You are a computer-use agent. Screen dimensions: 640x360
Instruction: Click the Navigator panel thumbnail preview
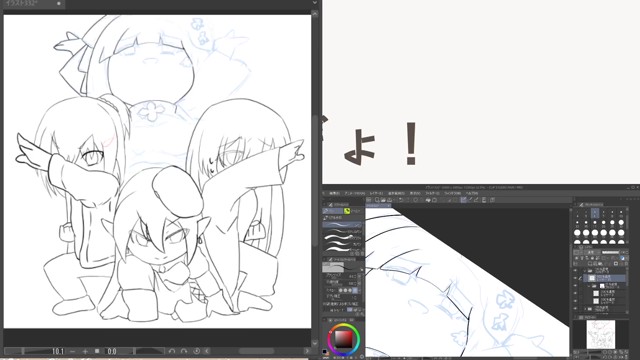tap(600, 335)
